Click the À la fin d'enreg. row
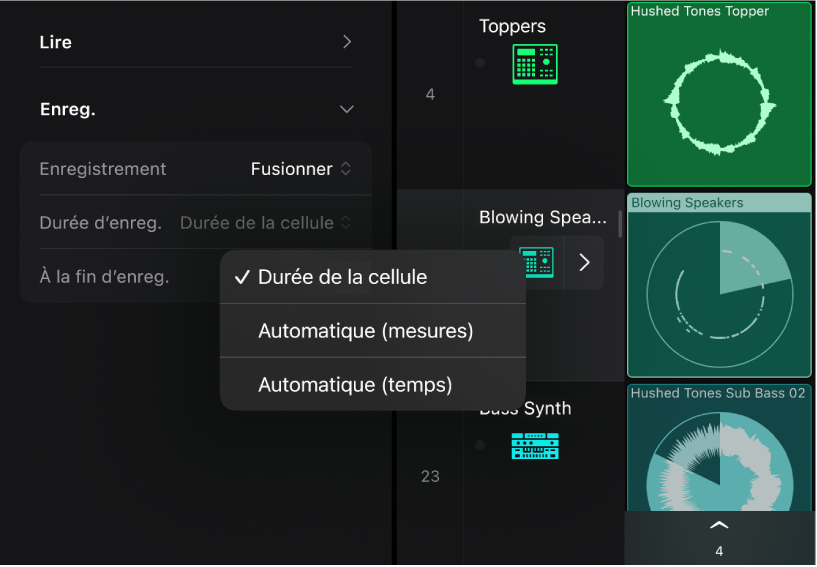Image resolution: width=817 pixels, height=567 pixels. click(104, 277)
